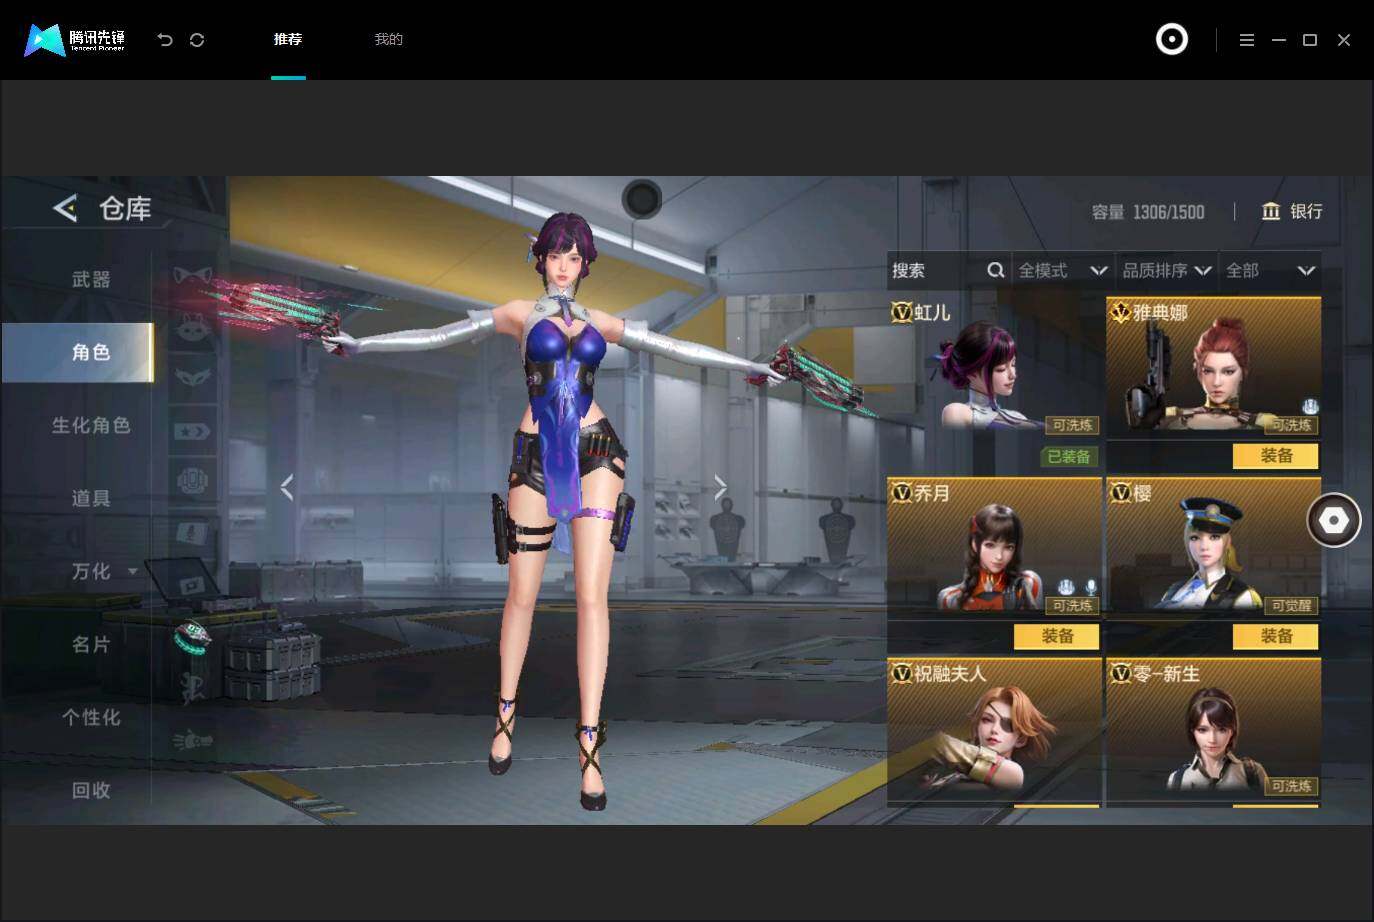Screen dimensions: 1374x922
Task: Switch to the 推荐 tab
Action: (288, 39)
